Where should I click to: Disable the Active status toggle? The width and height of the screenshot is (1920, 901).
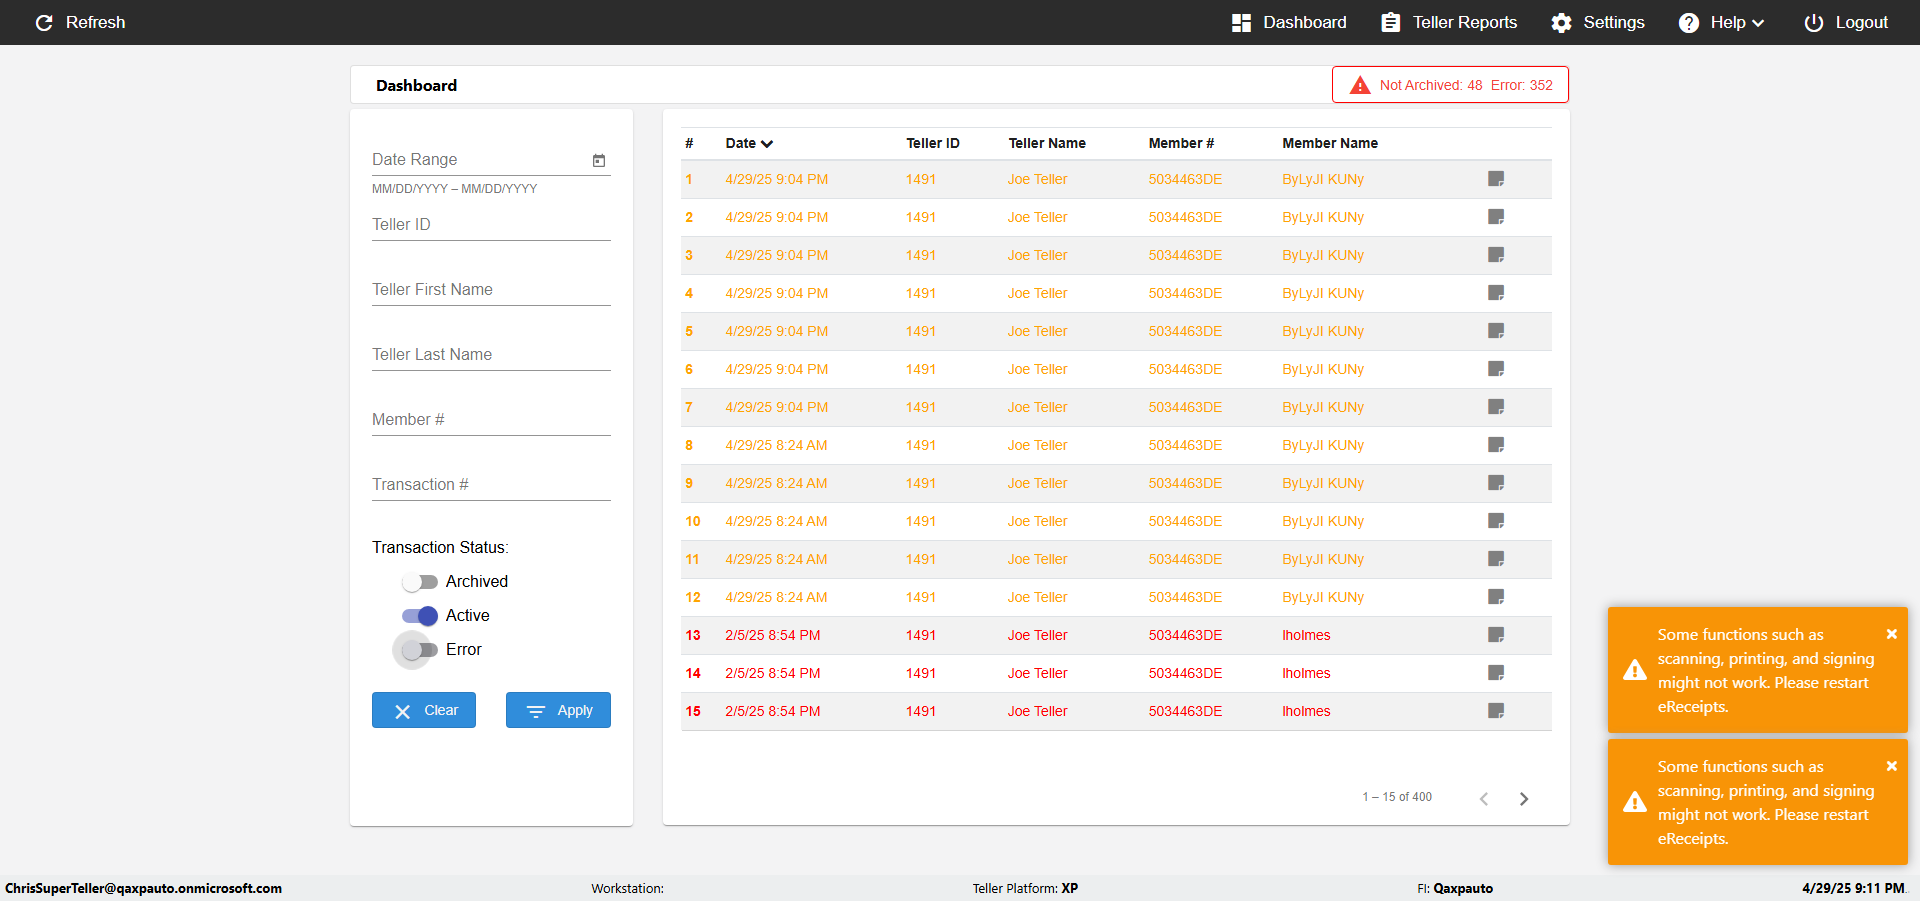pos(420,616)
